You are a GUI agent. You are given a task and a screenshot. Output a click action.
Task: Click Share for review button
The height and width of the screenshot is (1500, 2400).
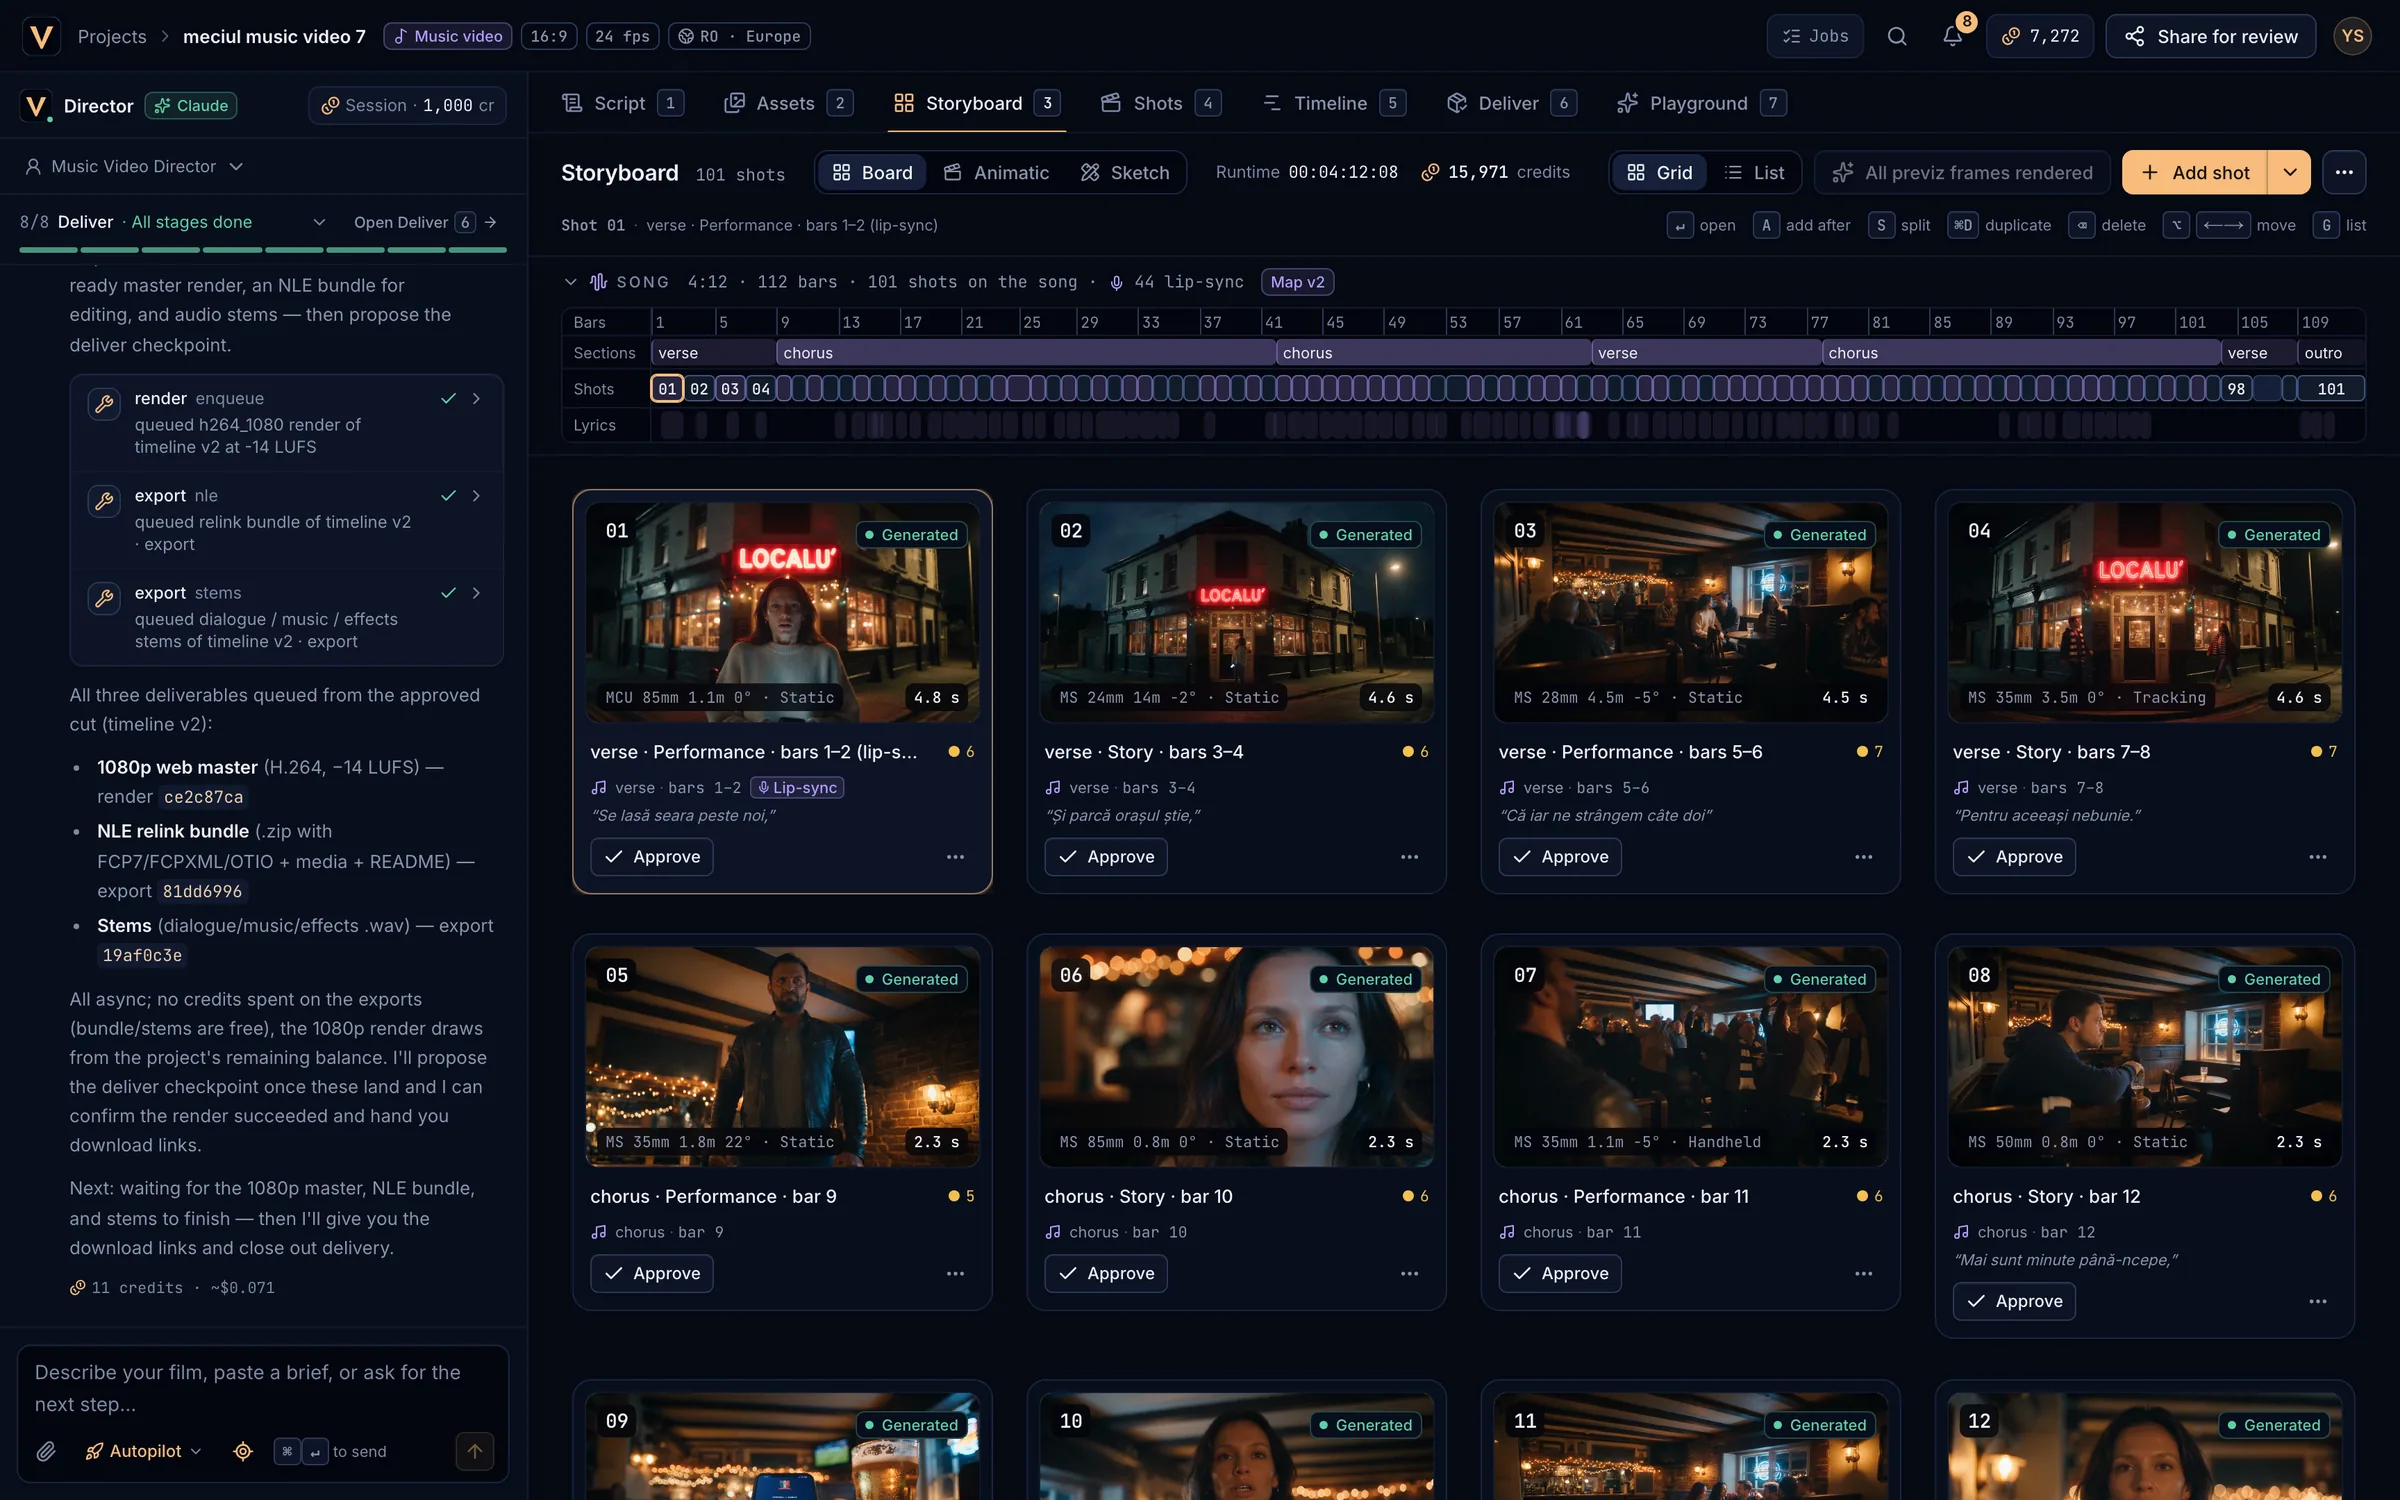tap(2211, 36)
